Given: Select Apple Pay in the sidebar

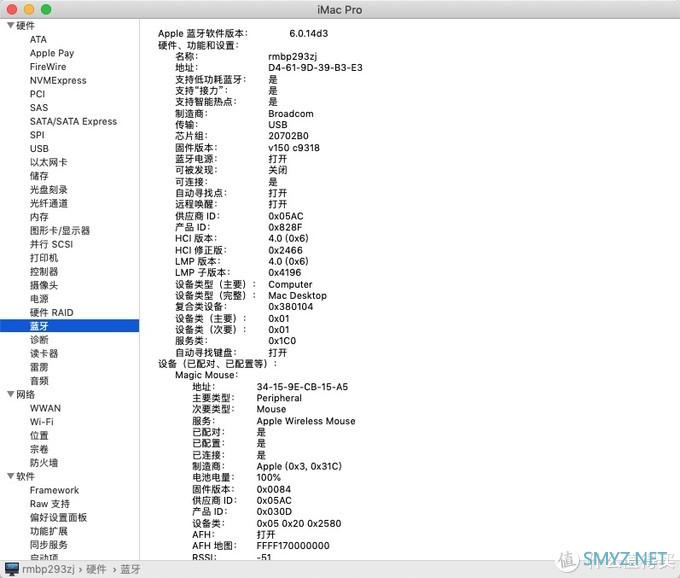Looking at the screenshot, I should 52,53.
